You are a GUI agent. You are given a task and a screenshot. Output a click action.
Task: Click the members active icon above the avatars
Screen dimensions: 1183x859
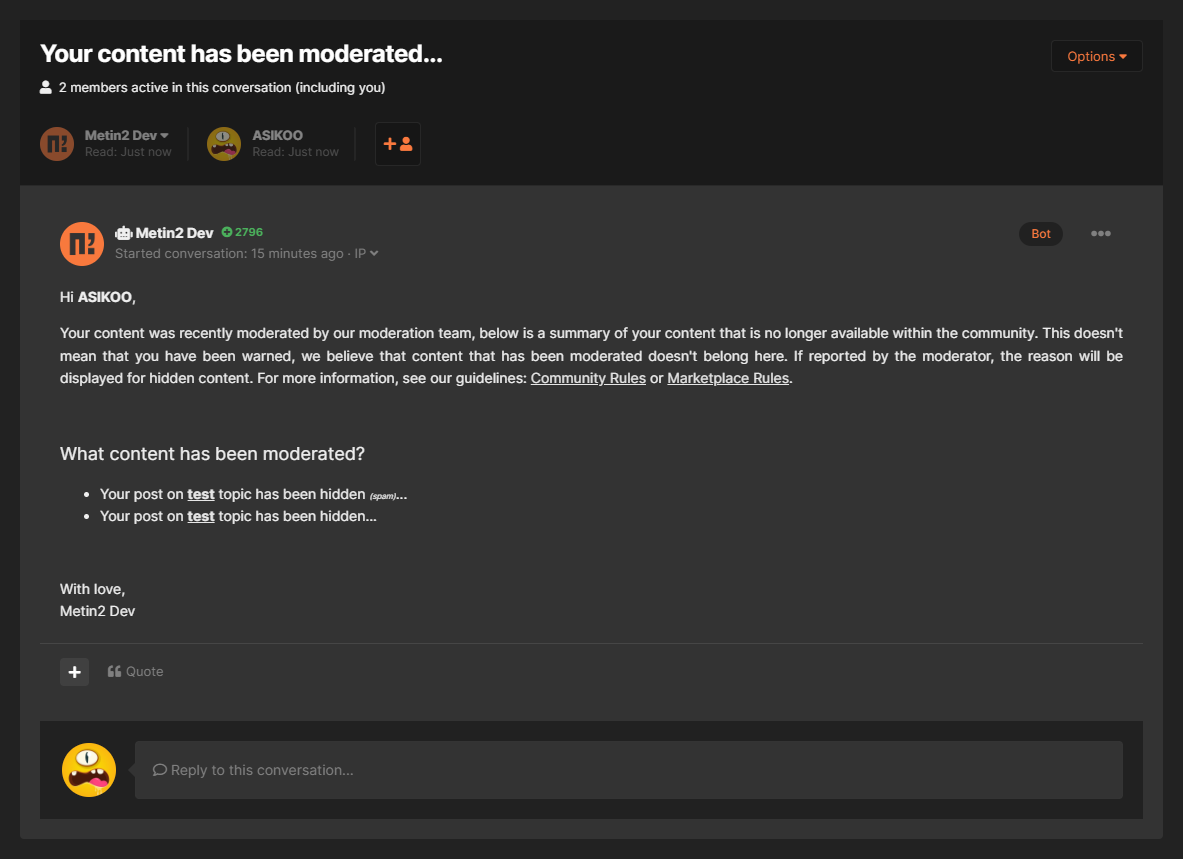45,87
